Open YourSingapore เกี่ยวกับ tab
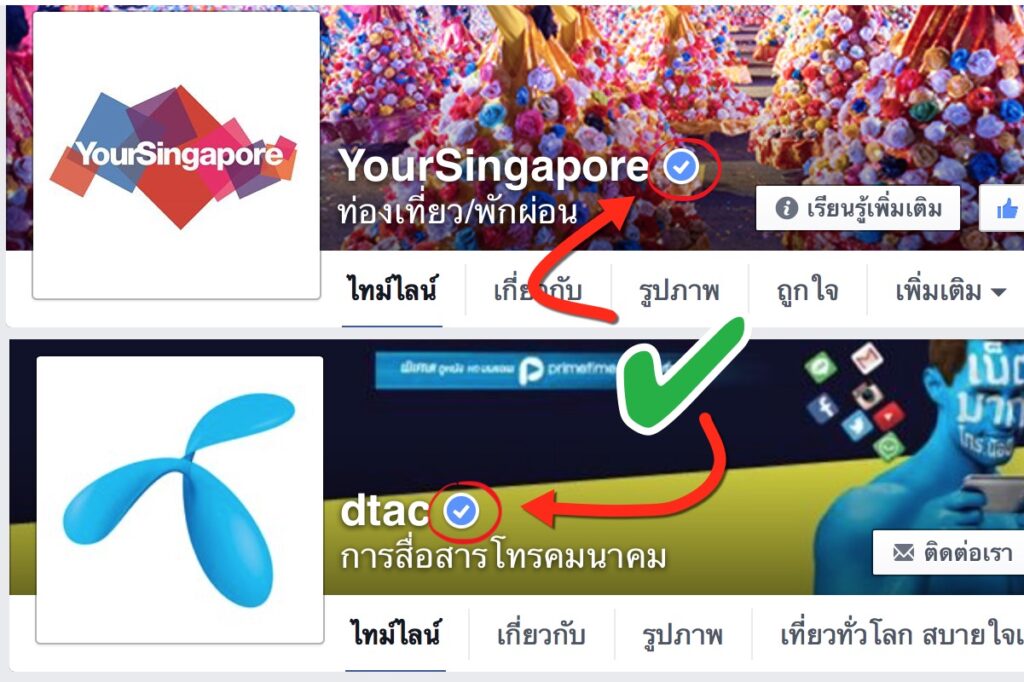 point(537,290)
